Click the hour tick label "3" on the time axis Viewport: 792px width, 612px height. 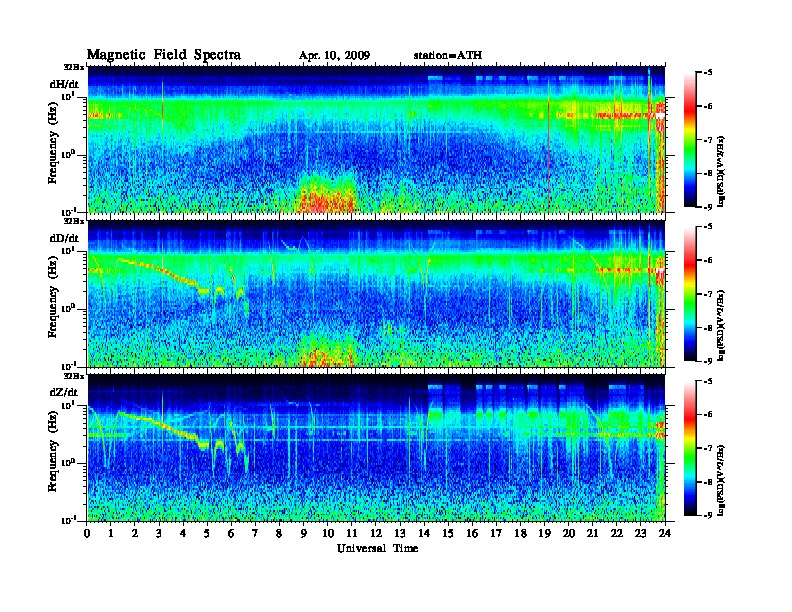(160, 534)
